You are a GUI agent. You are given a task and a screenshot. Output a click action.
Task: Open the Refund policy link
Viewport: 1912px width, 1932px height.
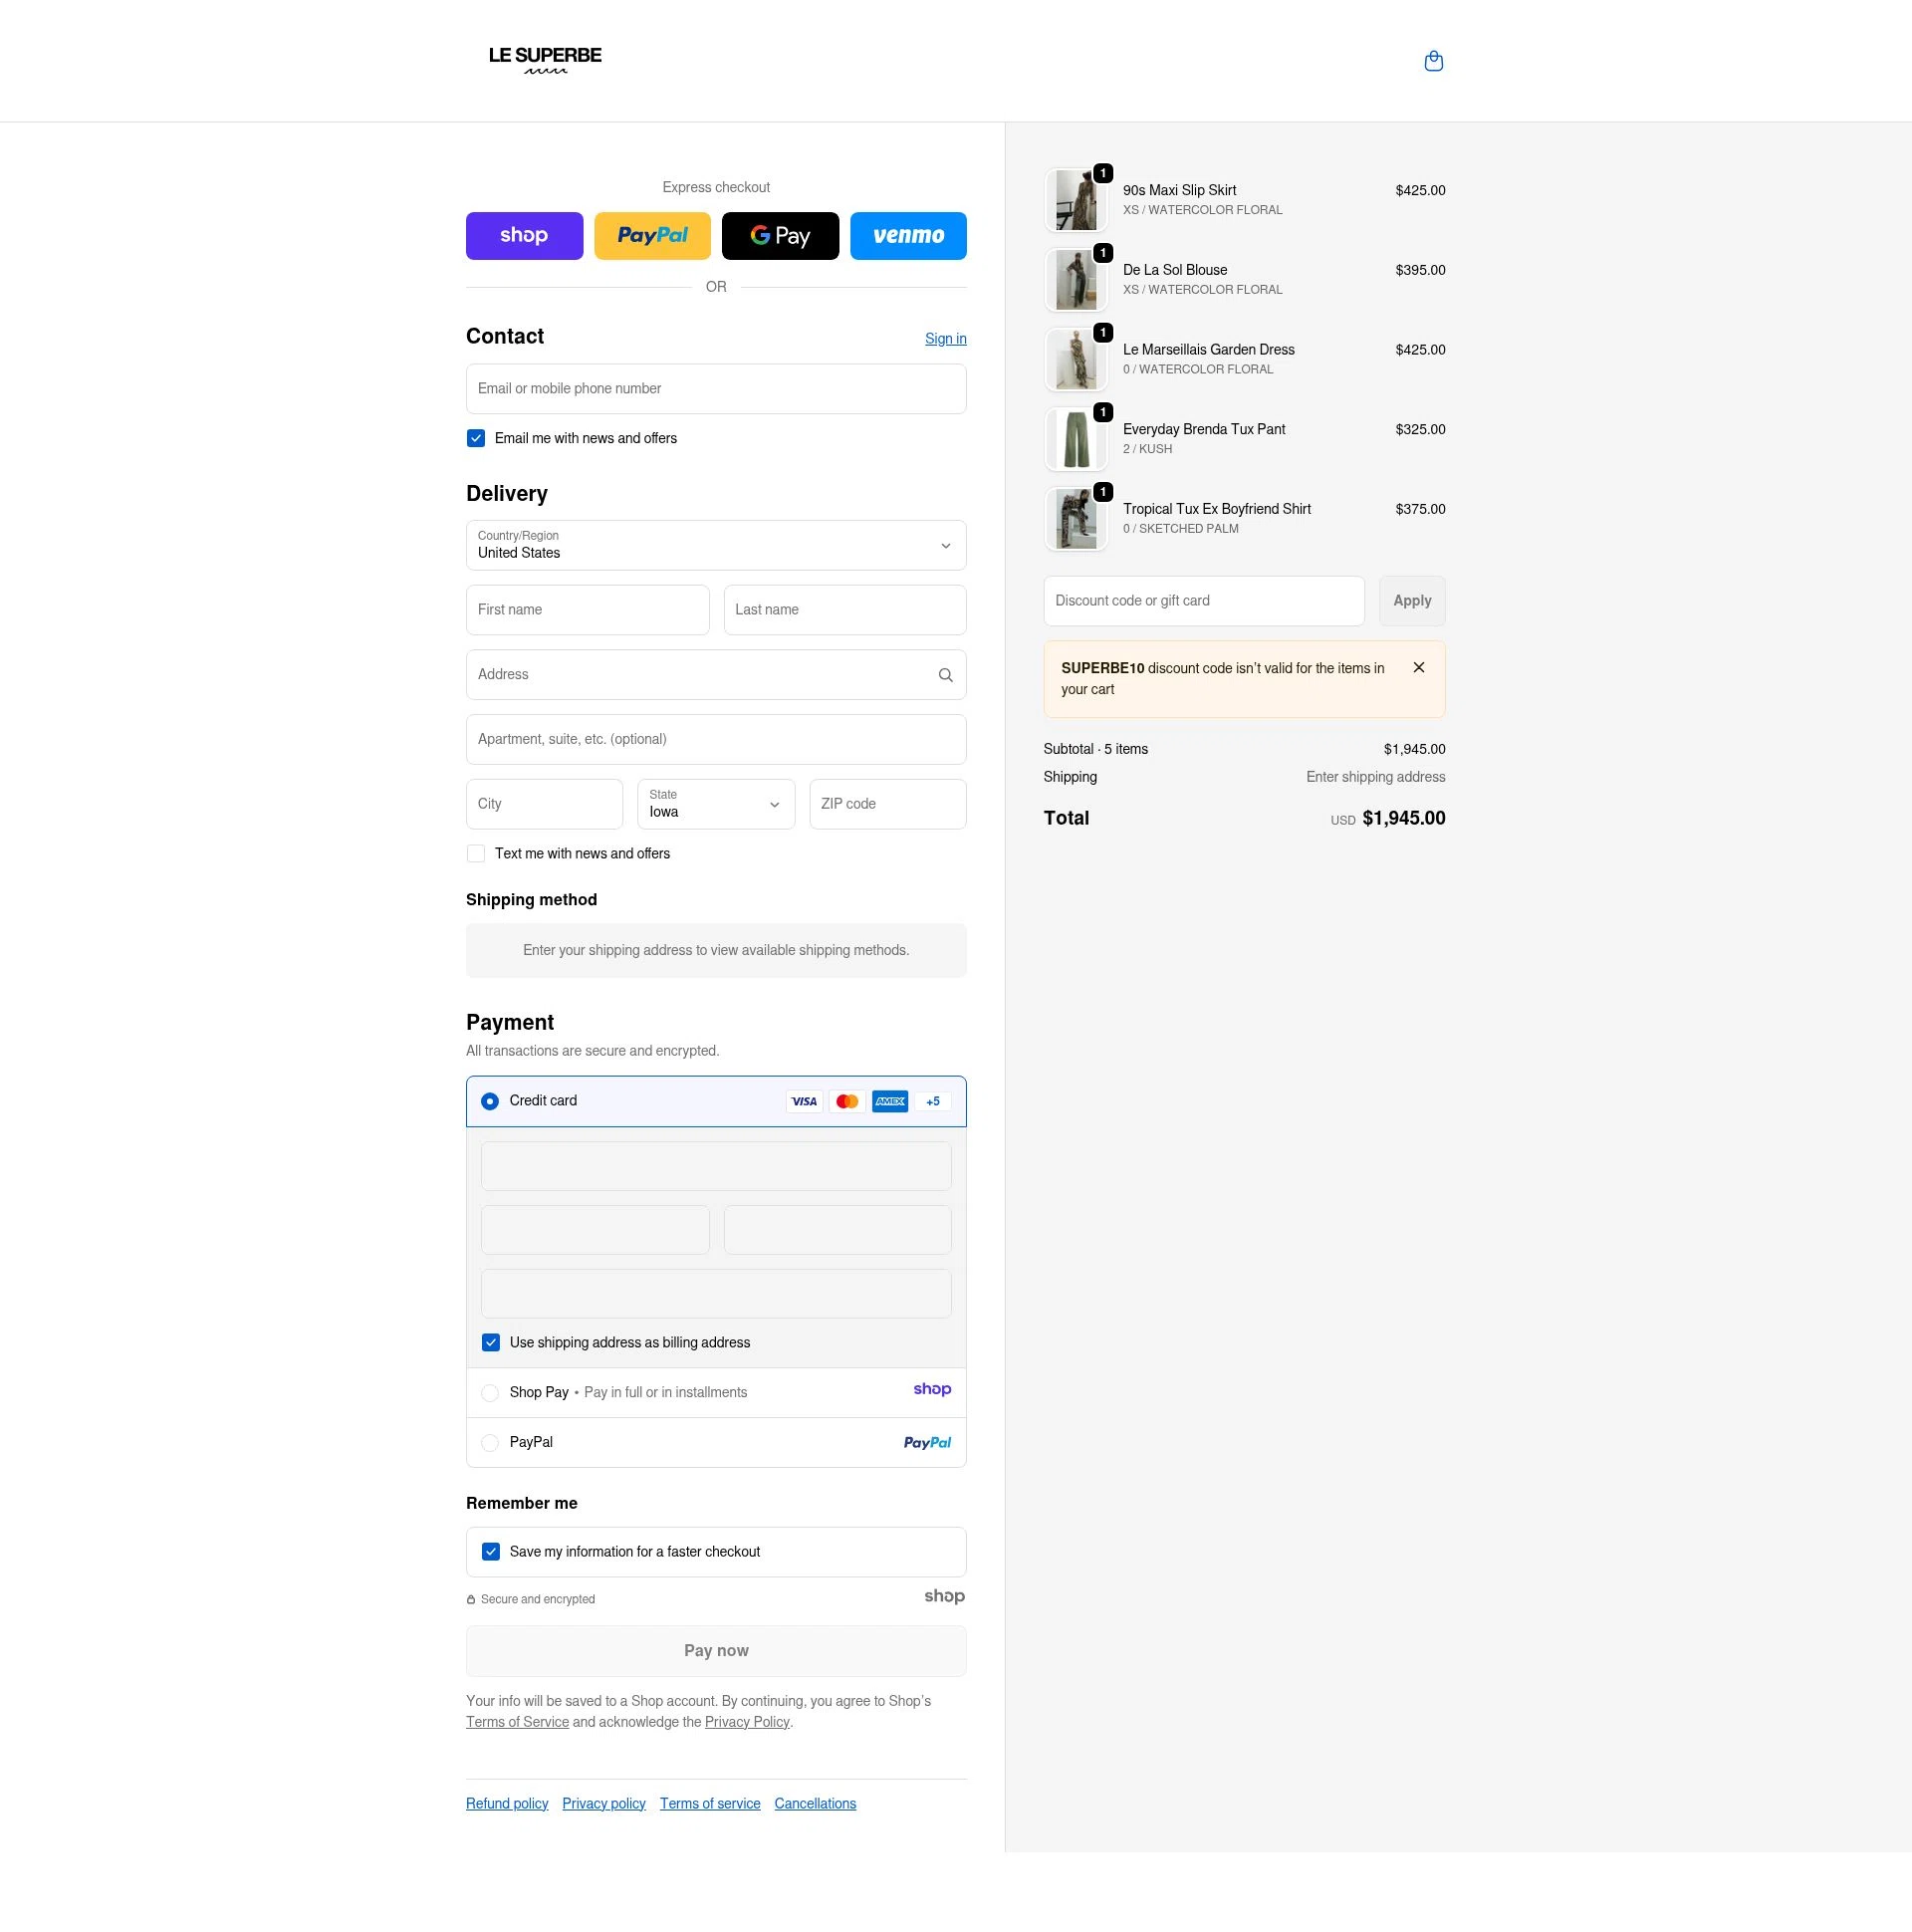(507, 1803)
